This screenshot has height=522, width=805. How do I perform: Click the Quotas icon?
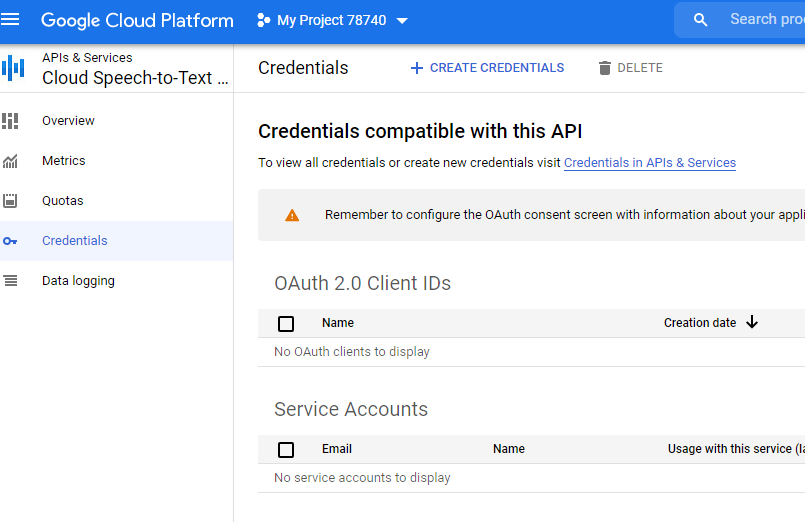click(10, 201)
